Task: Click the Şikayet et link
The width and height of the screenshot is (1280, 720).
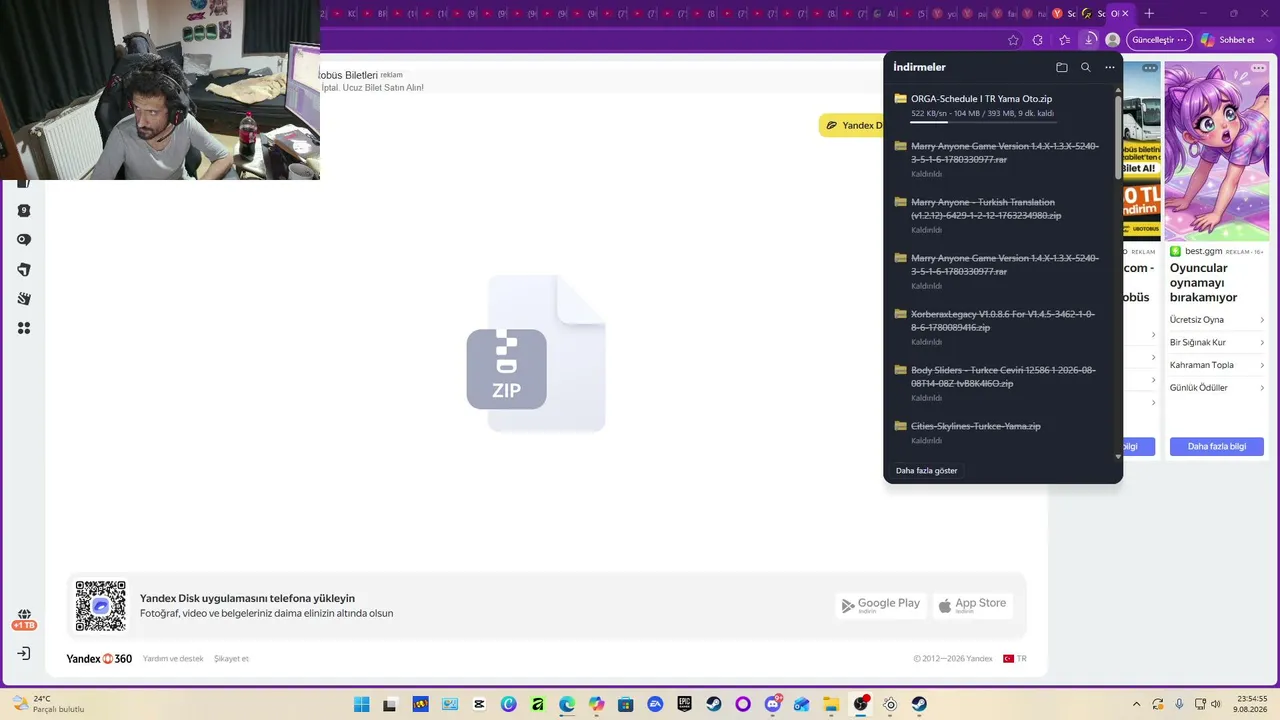Action: (x=231, y=659)
